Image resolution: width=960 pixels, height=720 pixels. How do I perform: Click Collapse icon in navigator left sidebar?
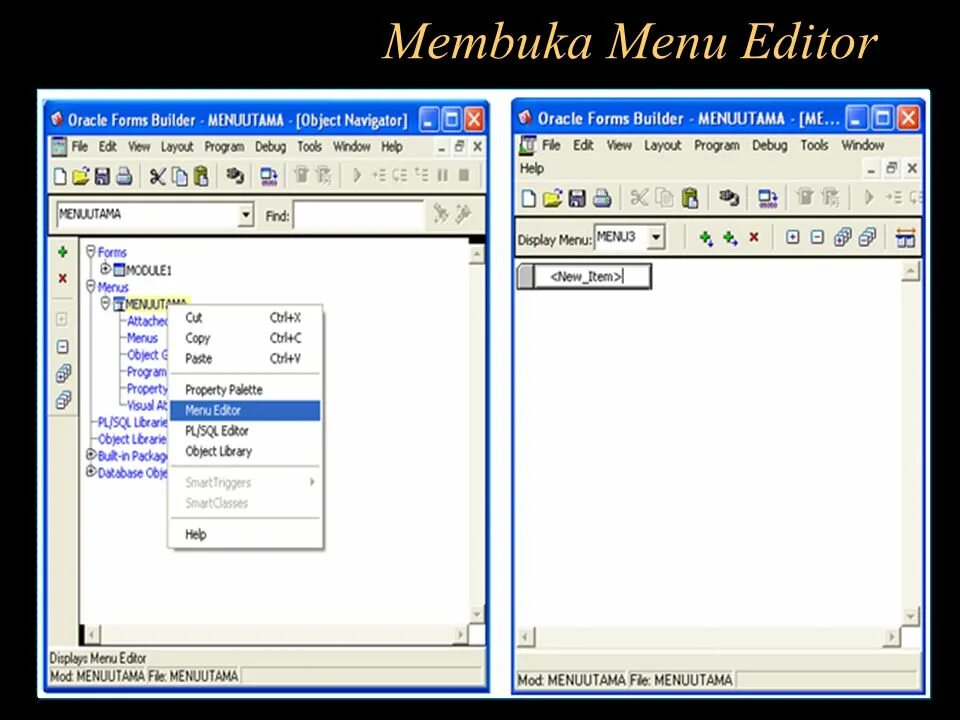click(62, 347)
